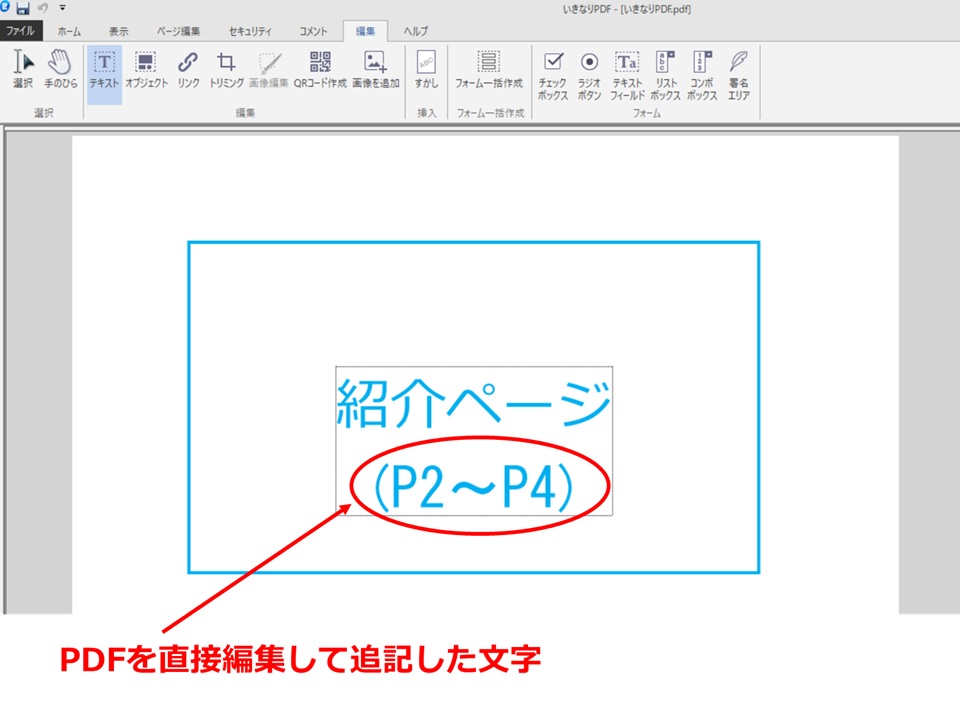Select the 選択 (Select) cursor tool
960x702 pixels.
point(22,71)
